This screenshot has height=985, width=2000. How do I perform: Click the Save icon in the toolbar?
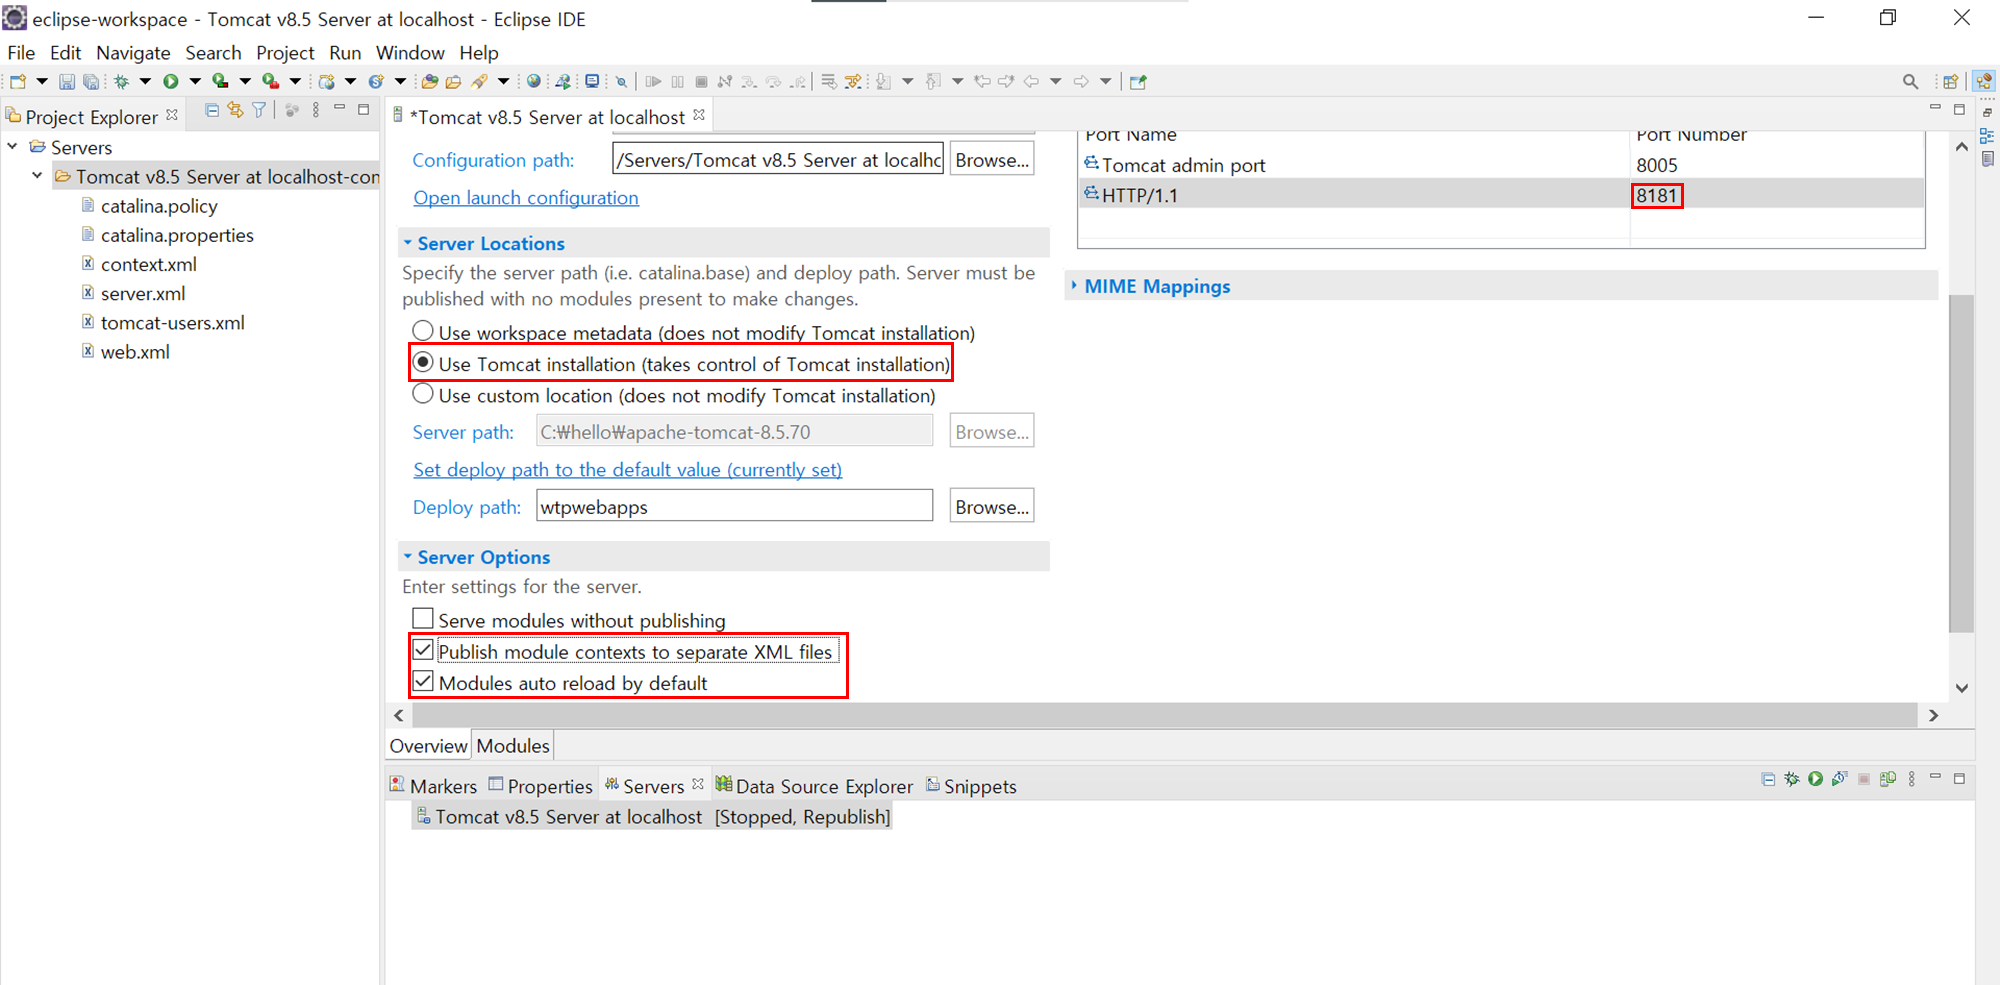[x=67, y=82]
